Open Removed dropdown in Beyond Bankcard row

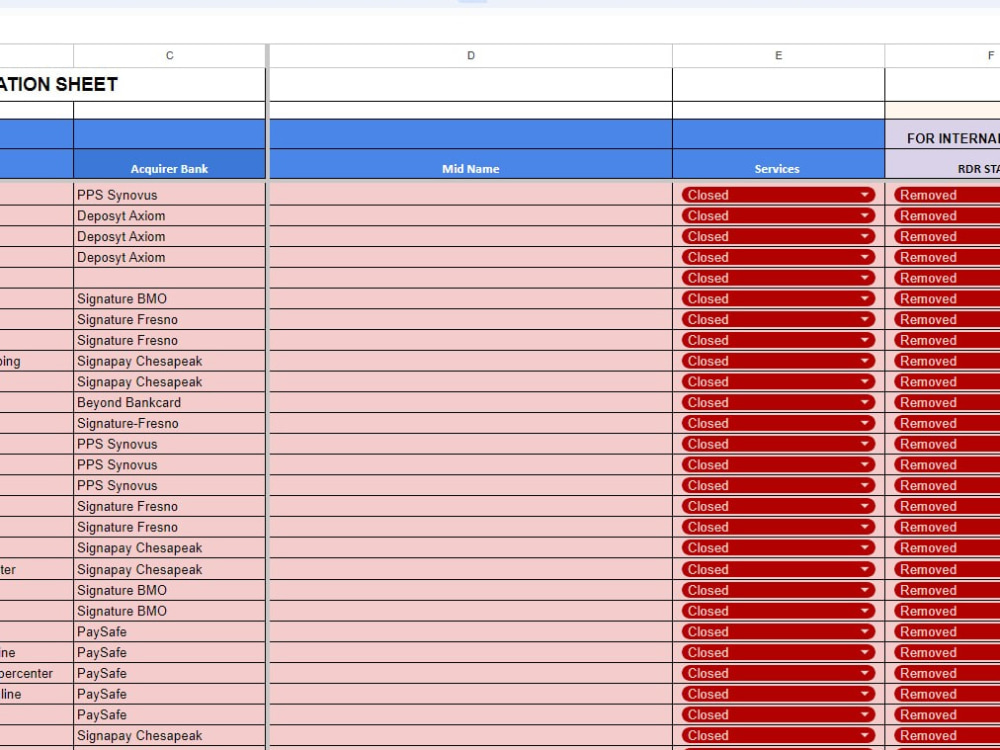coord(946,402)
